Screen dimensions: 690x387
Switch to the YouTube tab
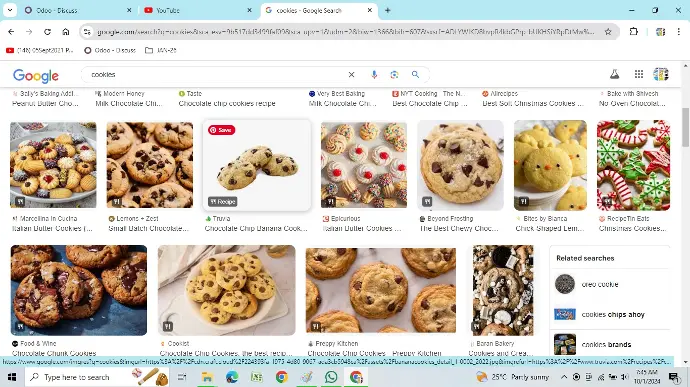tap(198, 10)
